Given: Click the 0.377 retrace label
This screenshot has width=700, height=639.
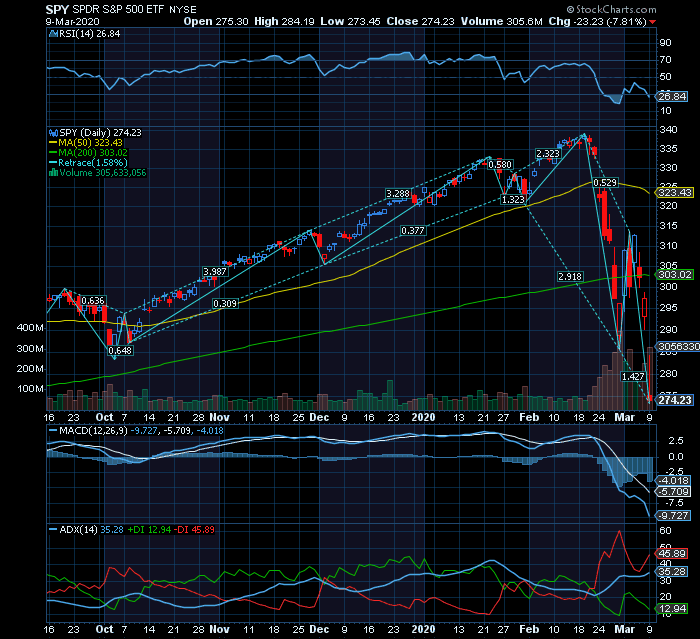Looking at the screenshot, I should coord(412,230).
